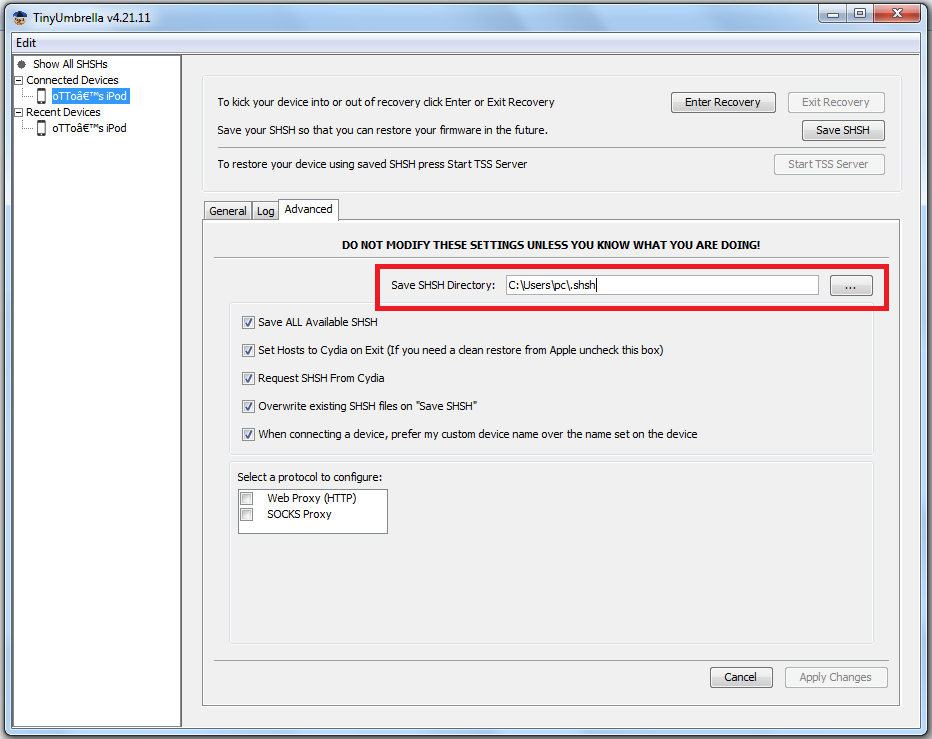Select the connected device oTToâ€™s iPod
This screenshot has height=739, width=932.
click(x=90, y=96)
